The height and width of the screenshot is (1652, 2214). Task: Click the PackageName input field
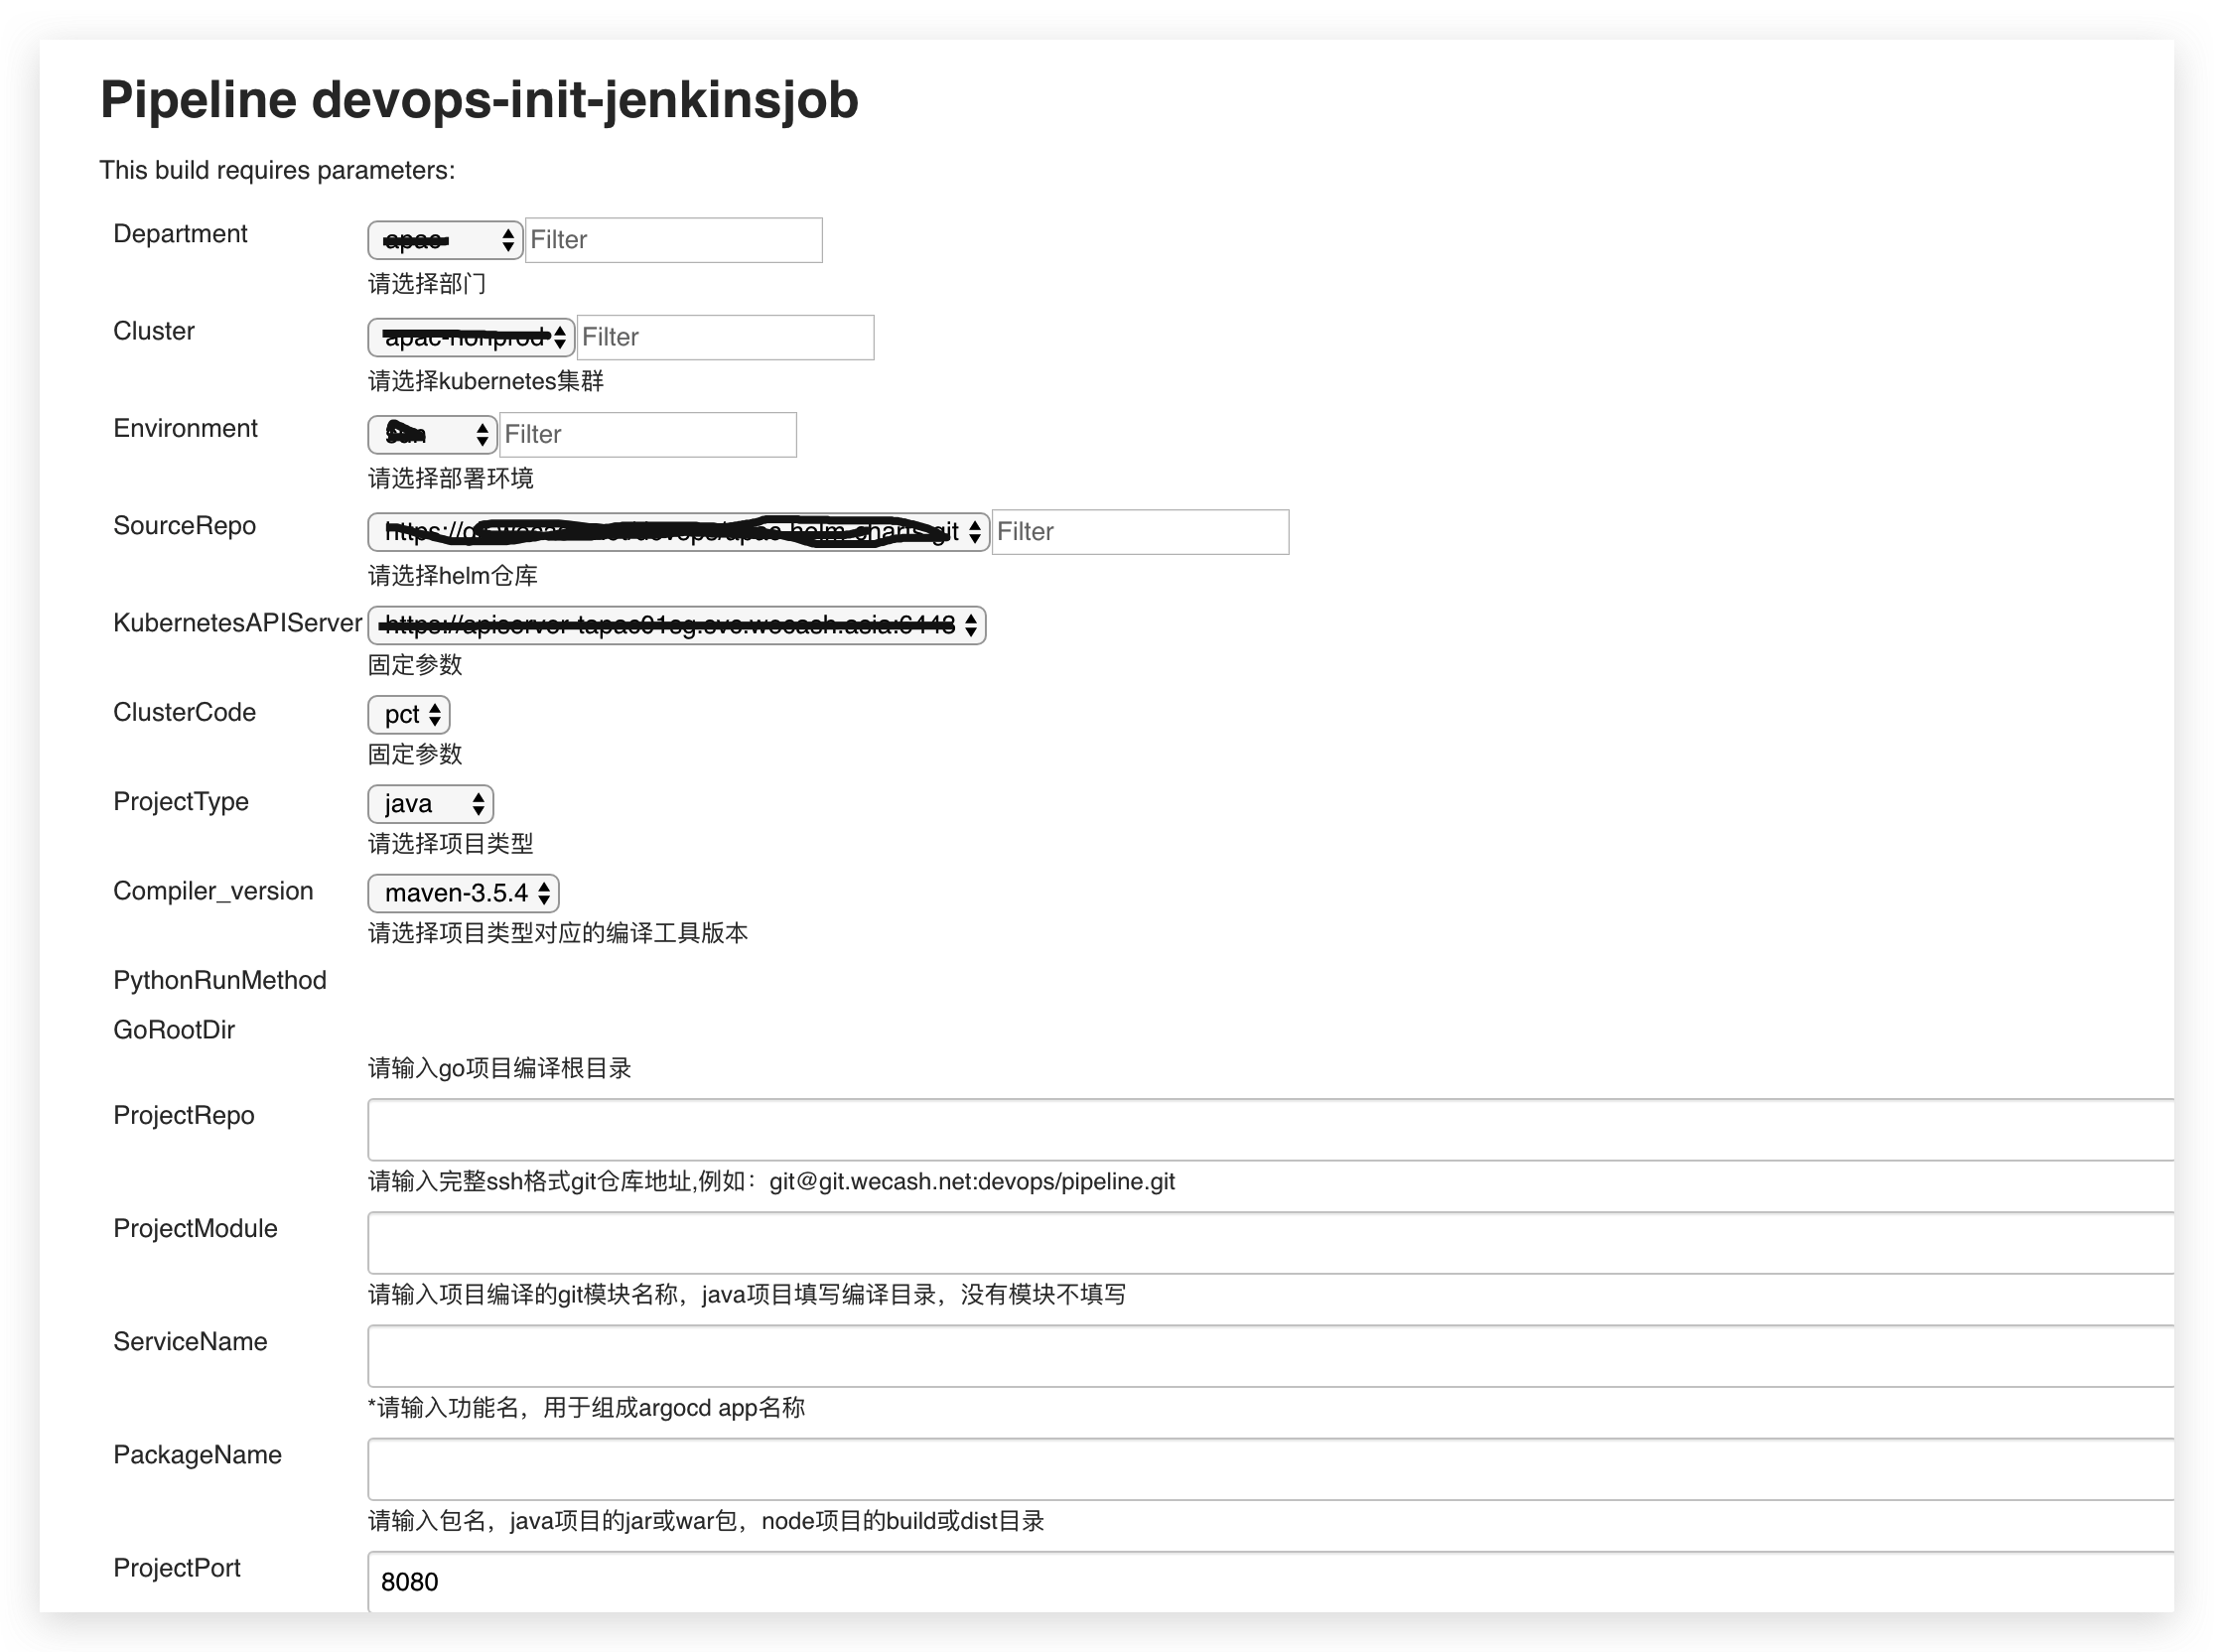(1268, 1469)
